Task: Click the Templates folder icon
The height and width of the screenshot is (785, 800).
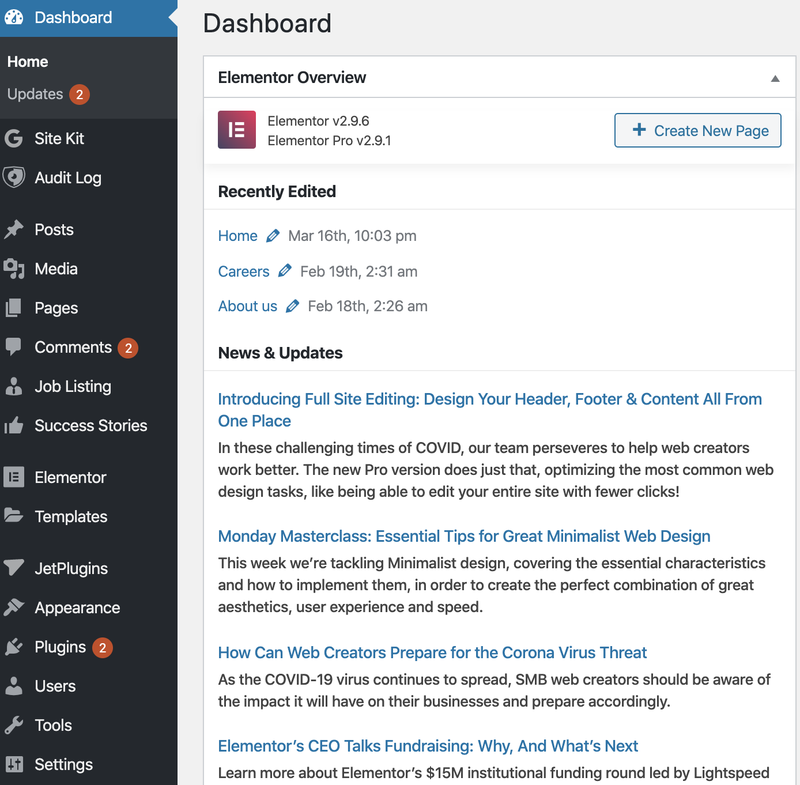Action: [x=14, y=516]
